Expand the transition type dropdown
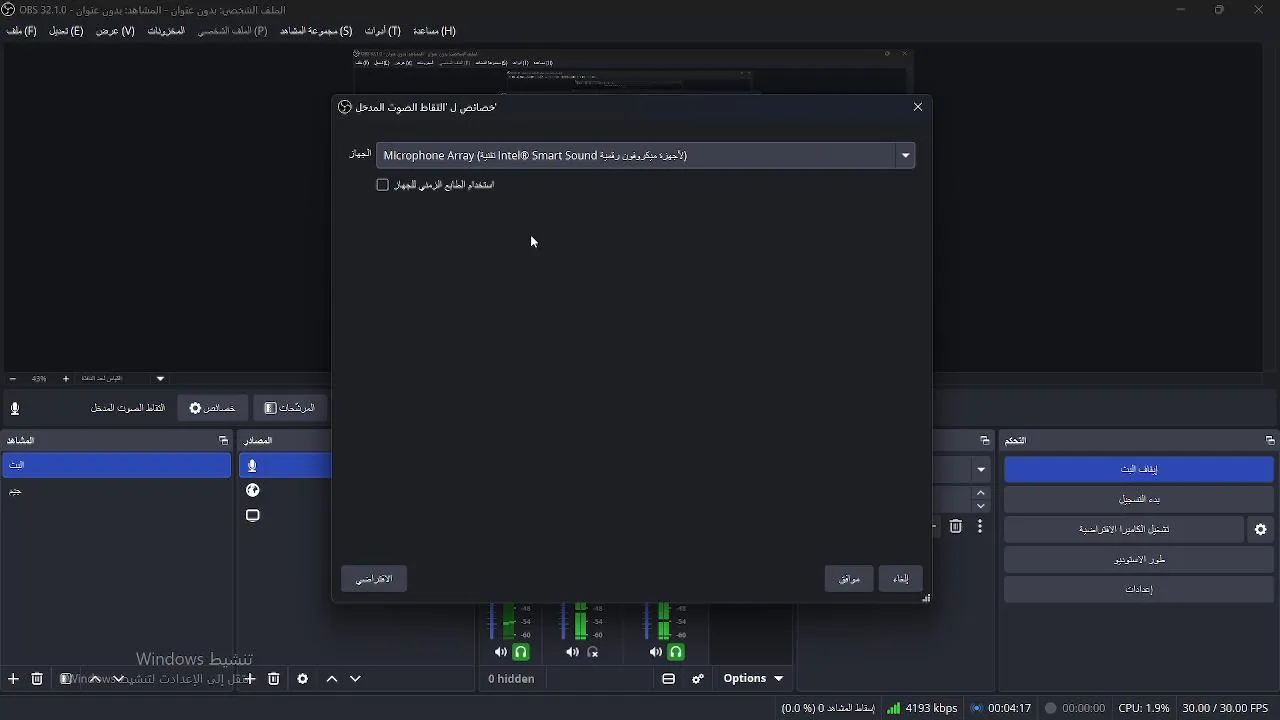1280x720 pixels. [x=982, y=469]
